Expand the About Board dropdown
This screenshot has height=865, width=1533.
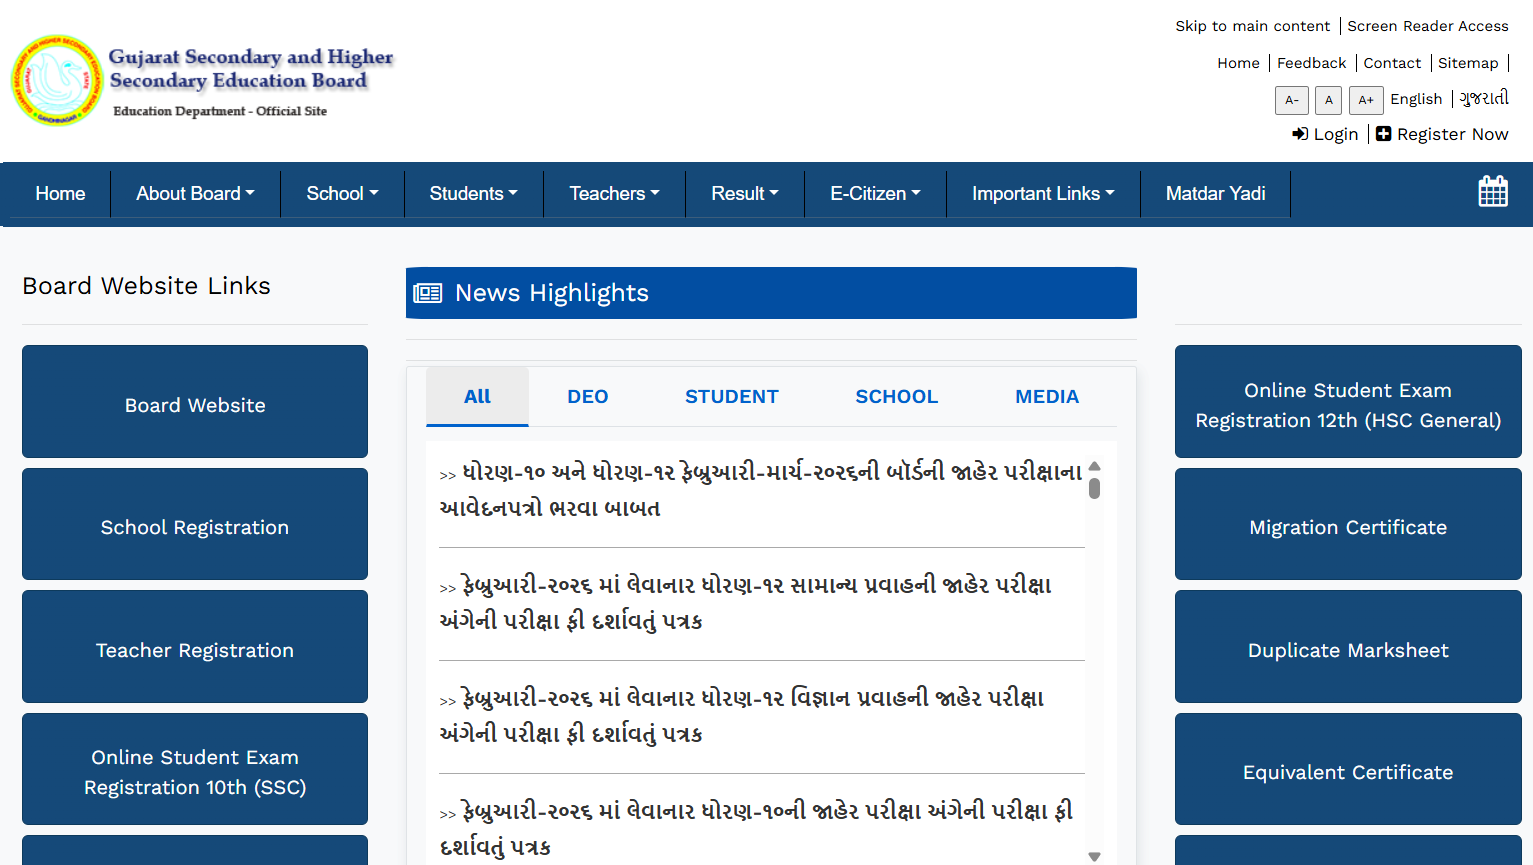195,193
